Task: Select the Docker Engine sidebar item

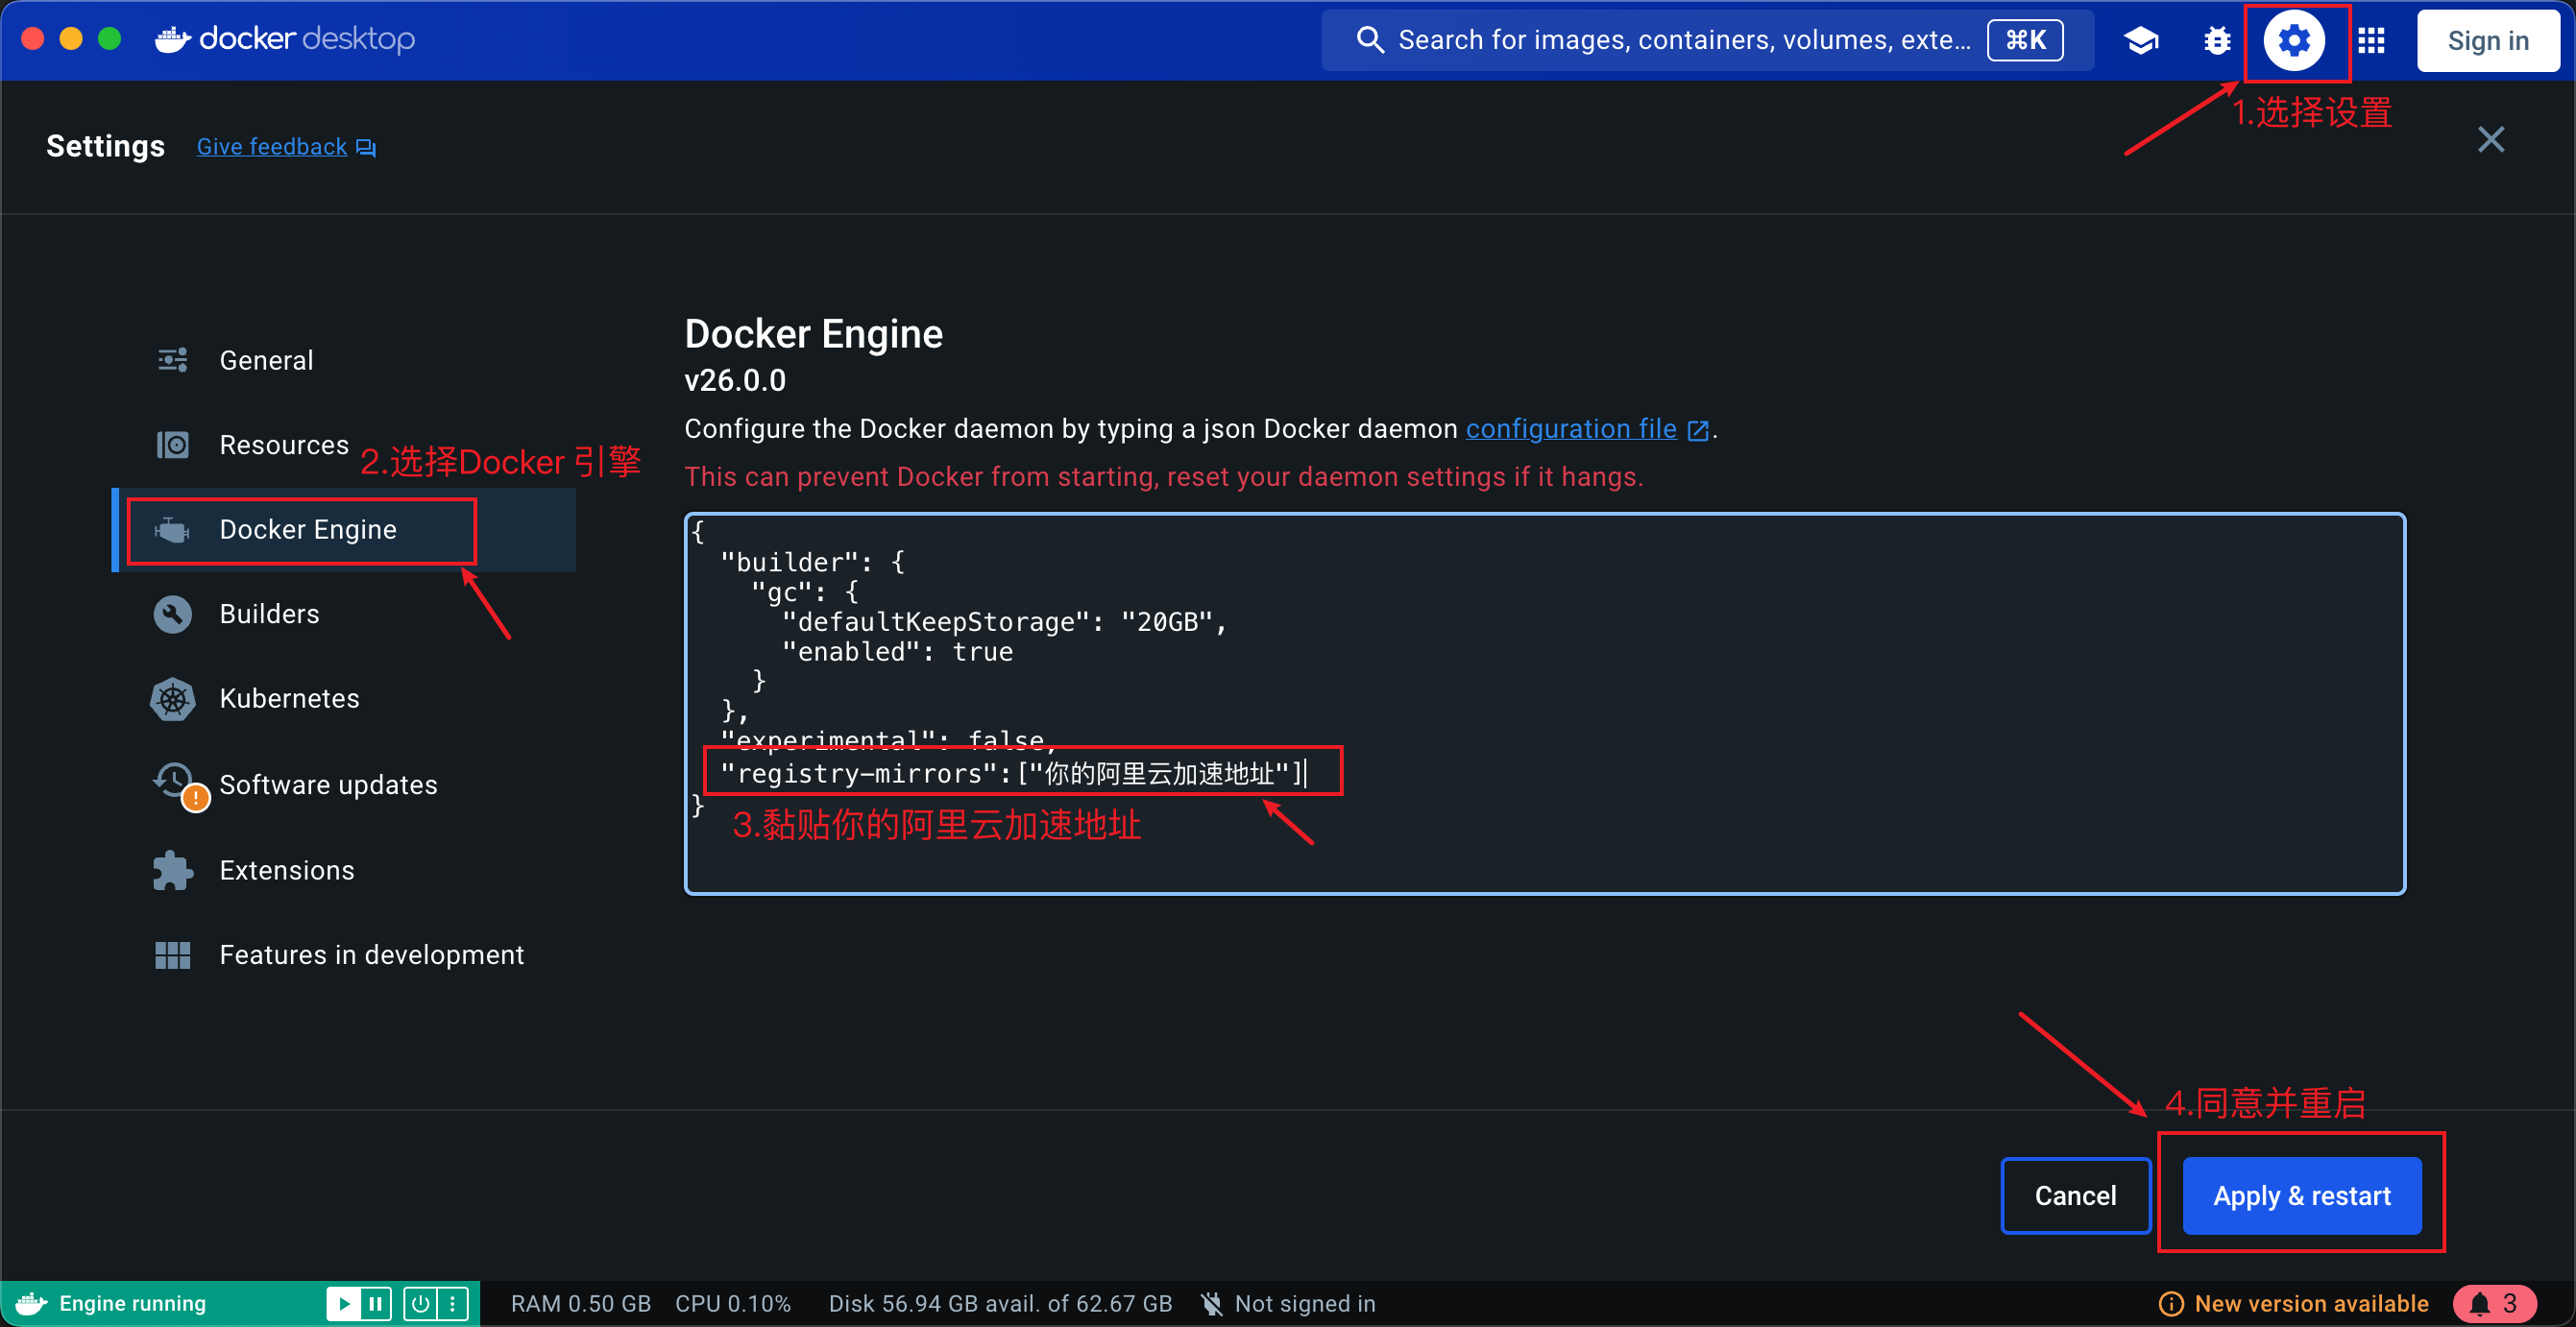Action: tap(346, 530)
